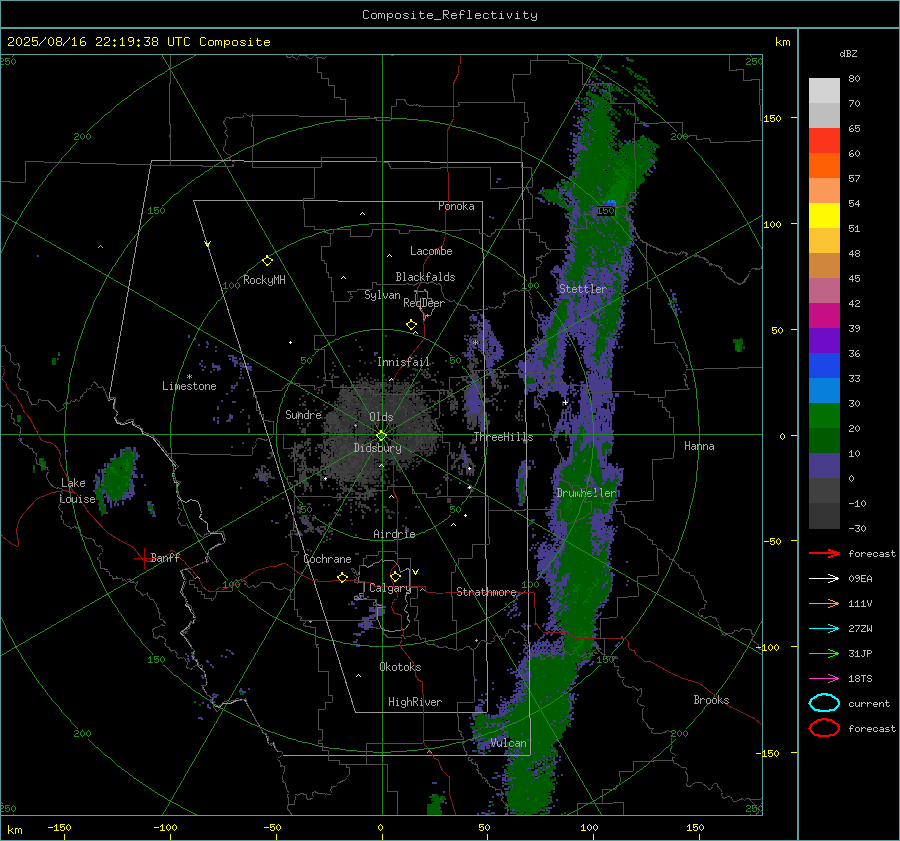This screenshot has width=900, height=841.
Task: Click the magenta 18TS arrow icon
Action: [x=824, y=679]
